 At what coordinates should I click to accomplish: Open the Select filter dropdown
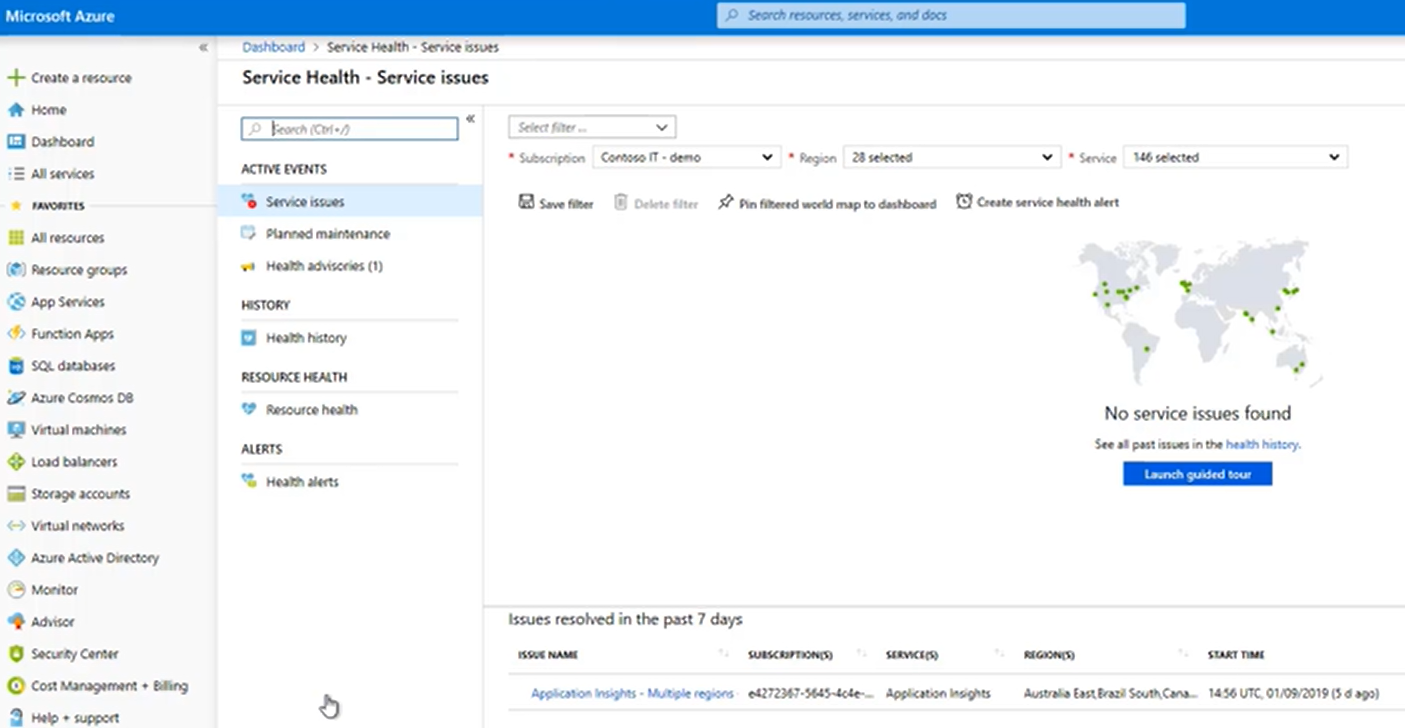(x=592, y=127)
